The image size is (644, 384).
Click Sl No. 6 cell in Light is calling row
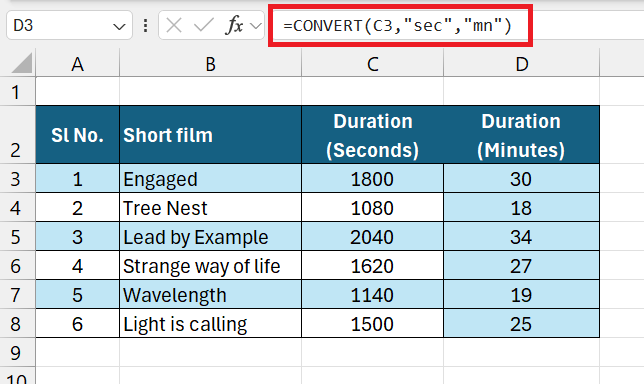78,323
